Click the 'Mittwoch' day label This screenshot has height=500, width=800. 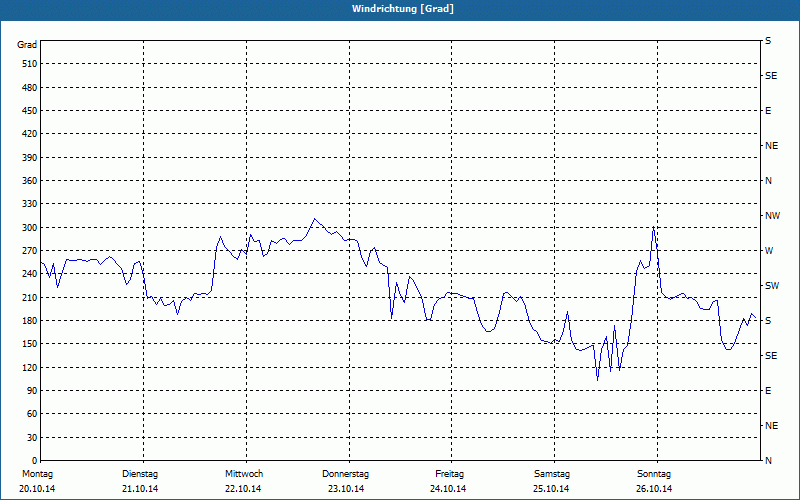tap(244, 474)
